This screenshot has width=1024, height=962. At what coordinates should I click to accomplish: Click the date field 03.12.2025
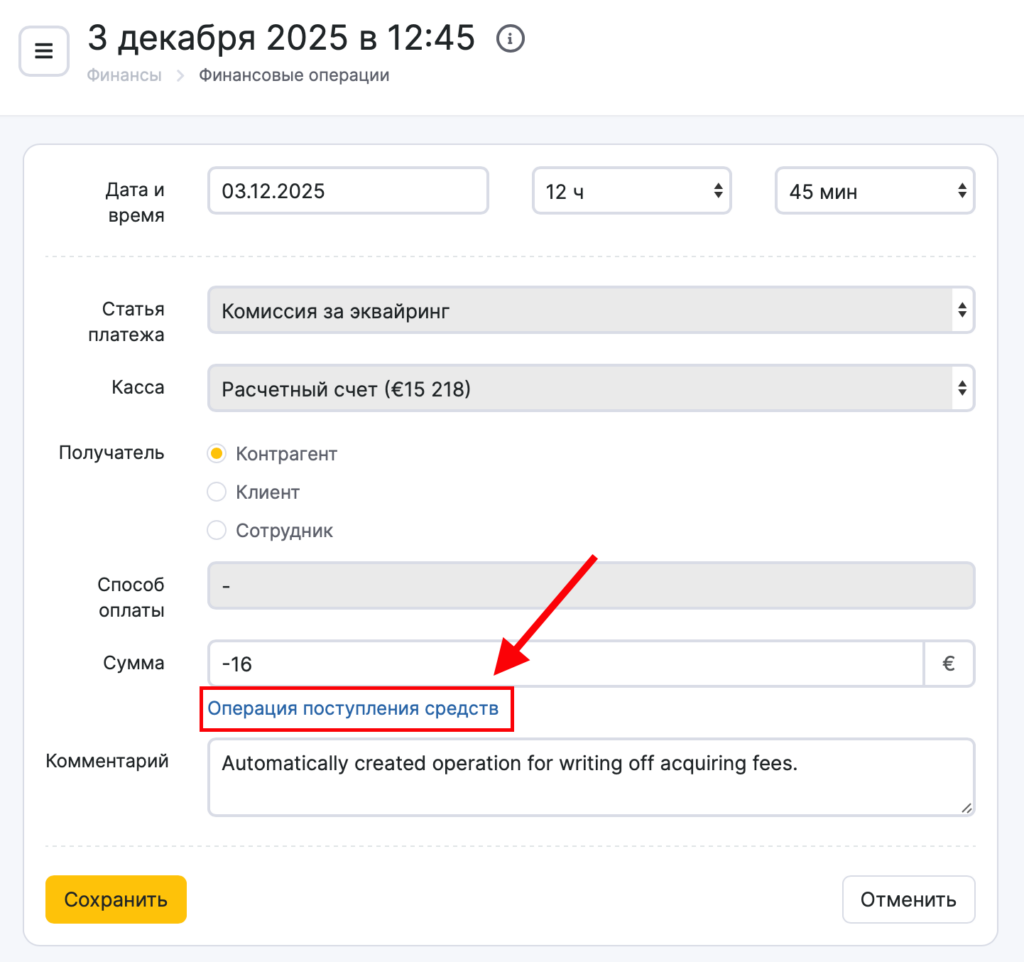pyautogui.click(x=348, y=191)
